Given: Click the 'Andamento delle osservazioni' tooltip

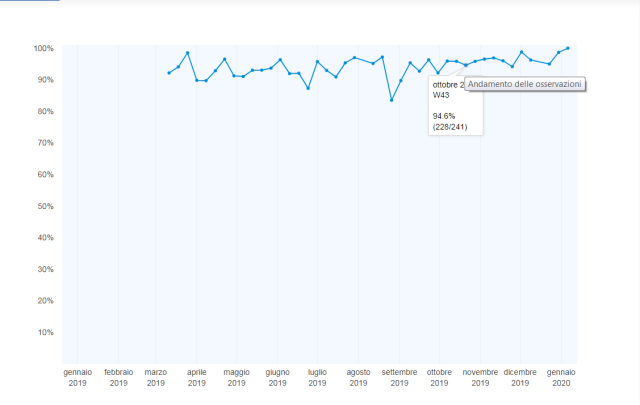Looking at the screenshot, I should click(525, 85).
